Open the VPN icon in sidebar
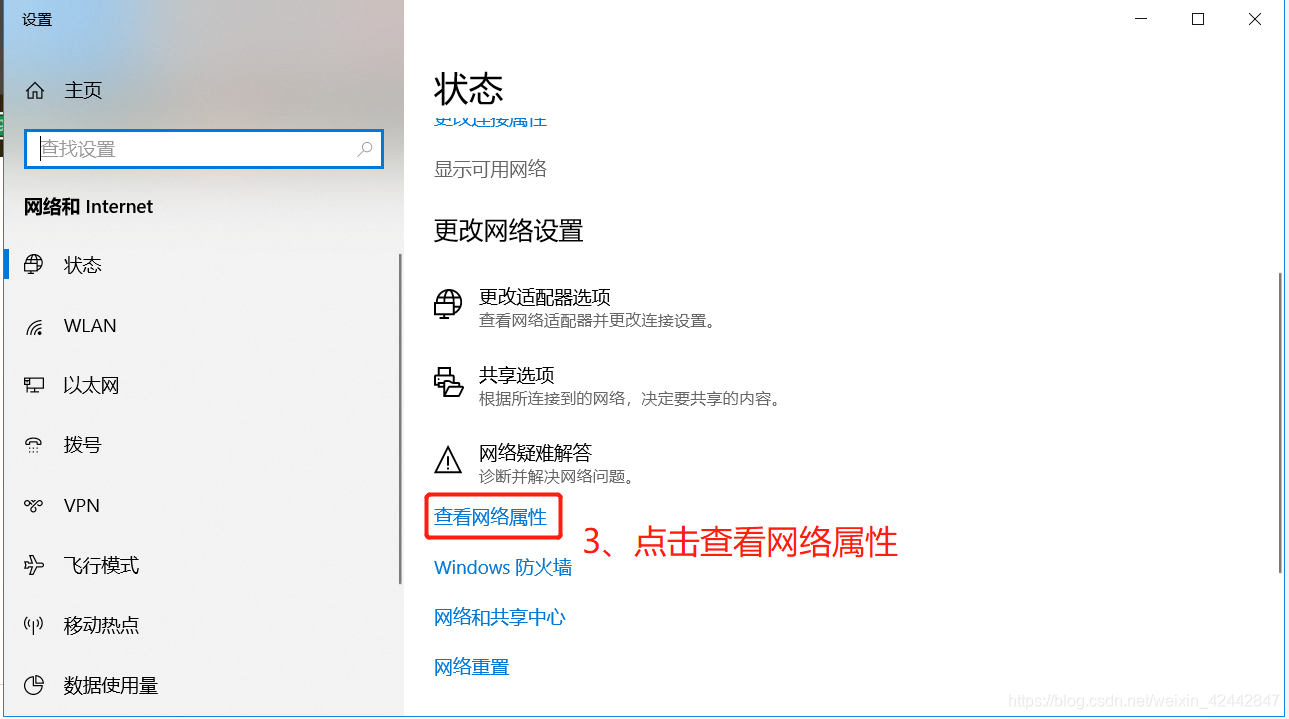This screenshot has width=1289, height=719. coord(34,506)
